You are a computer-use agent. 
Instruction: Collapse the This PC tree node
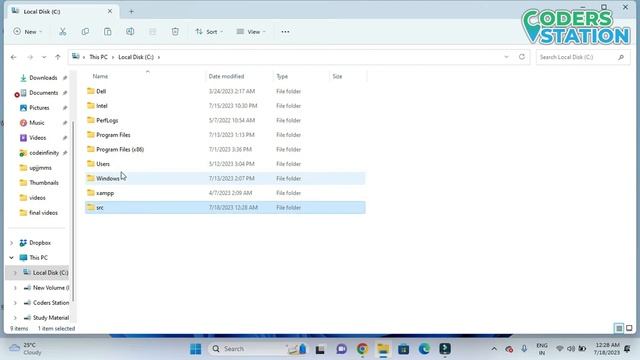click(11, 258)
